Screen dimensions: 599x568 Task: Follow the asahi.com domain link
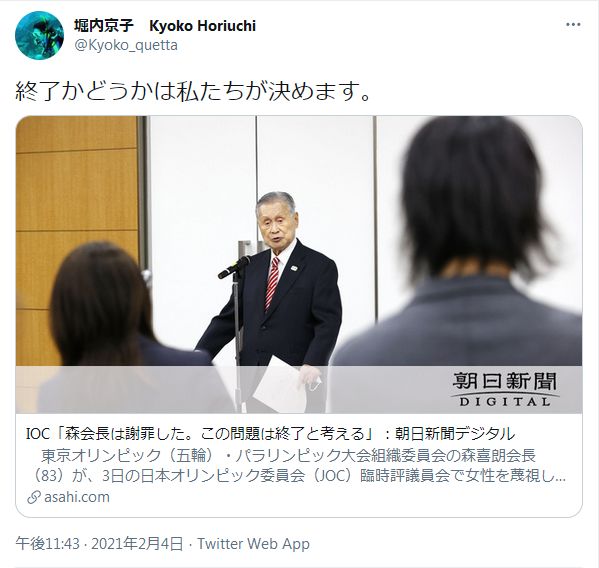tap(77, 497)
